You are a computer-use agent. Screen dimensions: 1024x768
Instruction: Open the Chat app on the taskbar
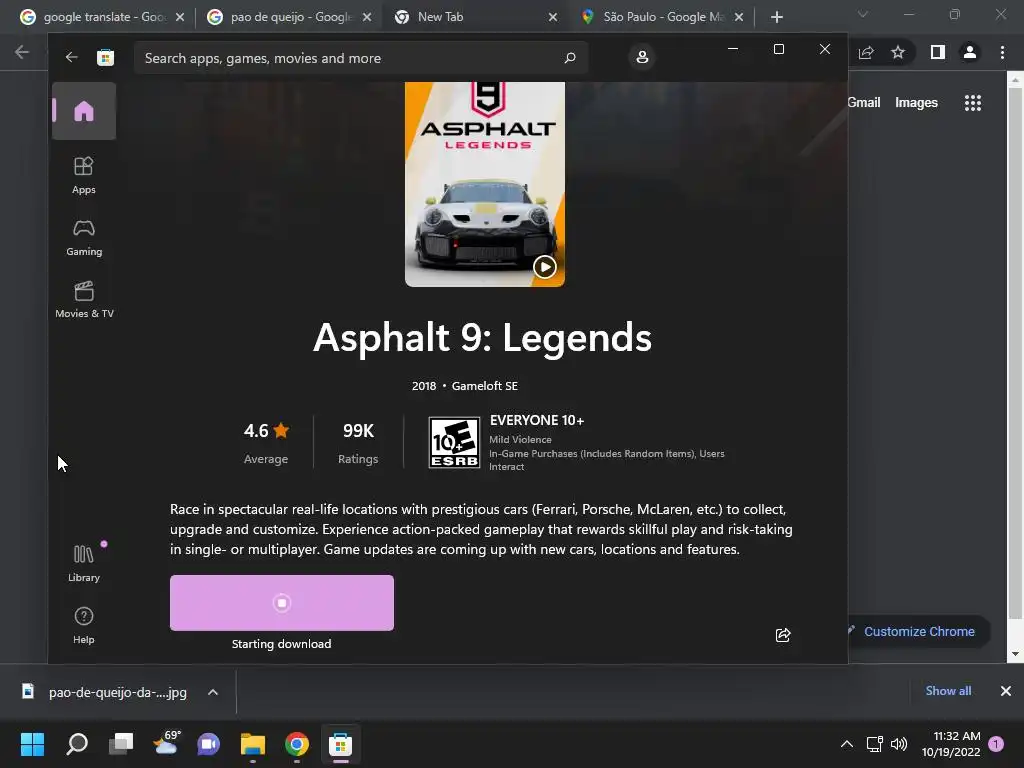tap(208, 744)
